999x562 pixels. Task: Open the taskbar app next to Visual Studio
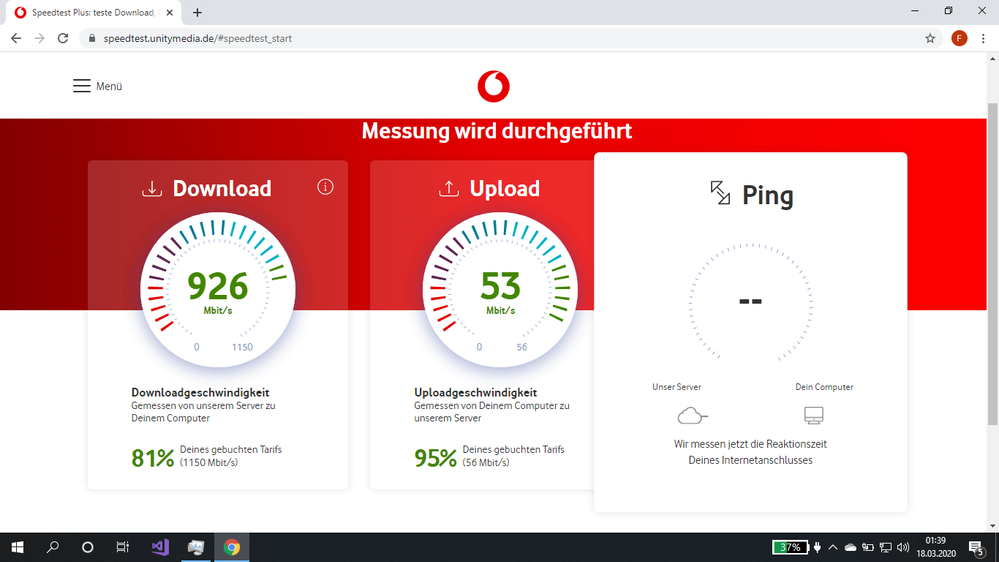(x=196, y=547)
